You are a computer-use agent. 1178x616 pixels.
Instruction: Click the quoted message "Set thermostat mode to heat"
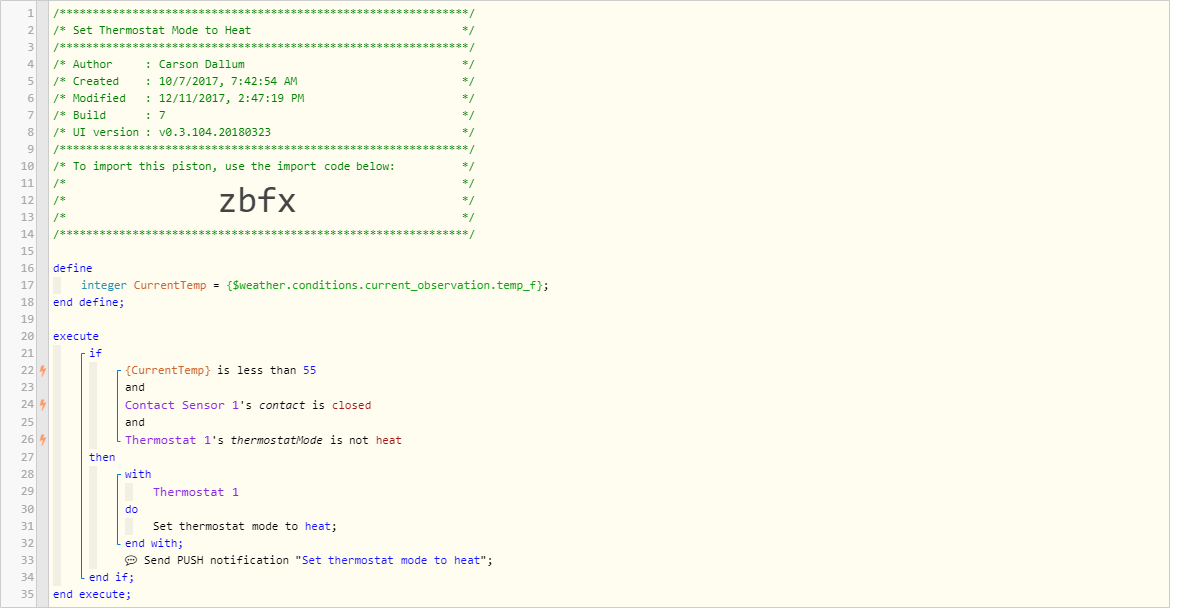[391, 560]
